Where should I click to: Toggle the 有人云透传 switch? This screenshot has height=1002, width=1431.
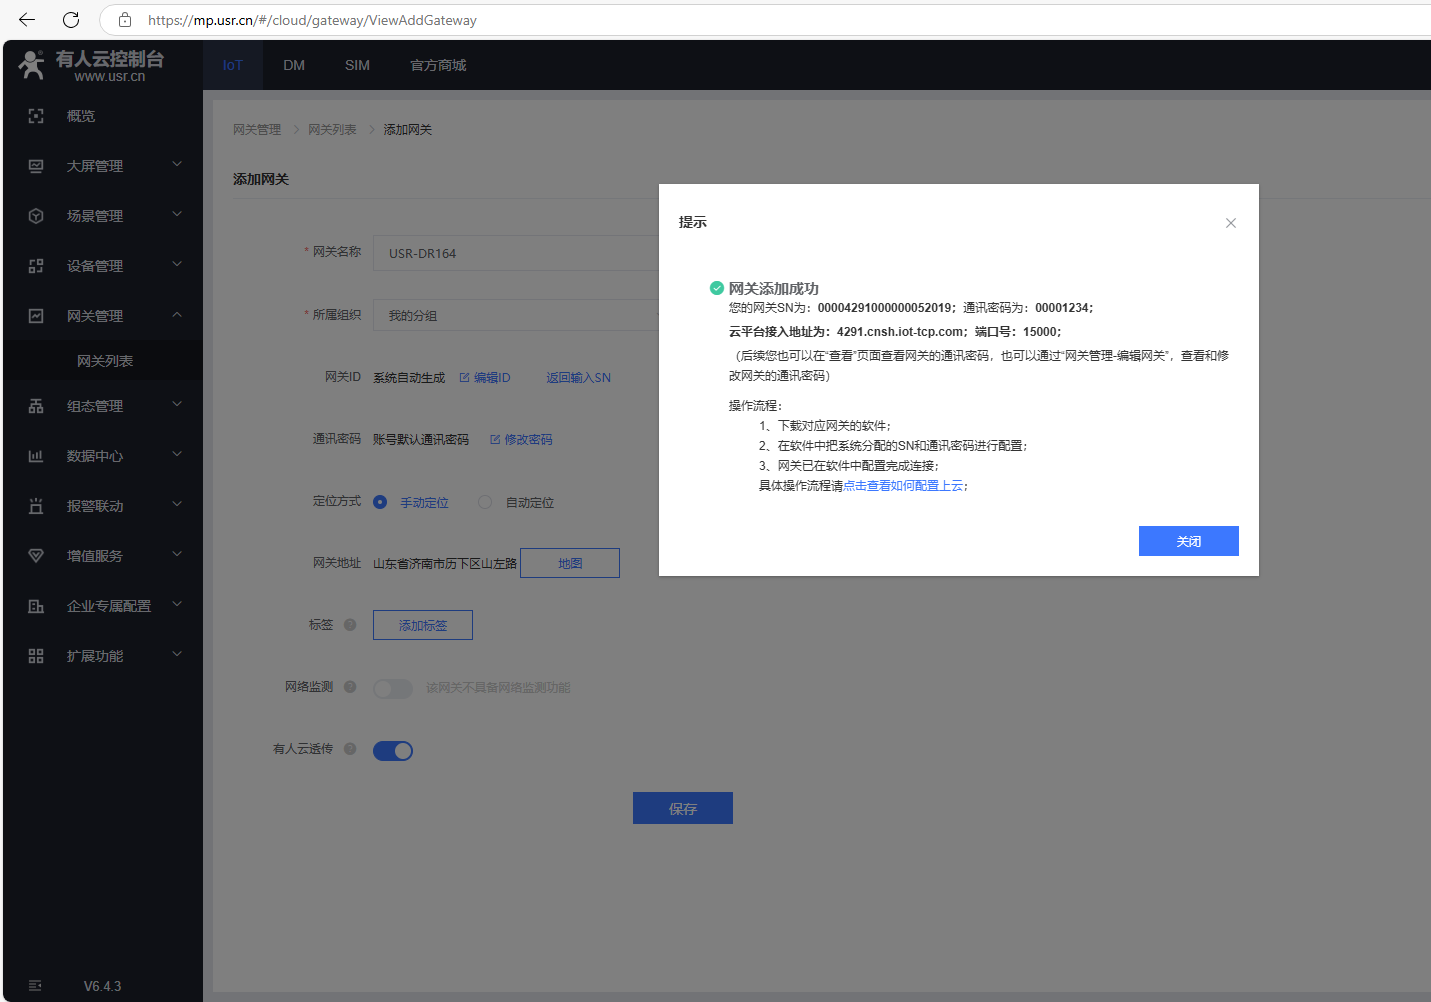pyautogui.click(x=393, y=751)
